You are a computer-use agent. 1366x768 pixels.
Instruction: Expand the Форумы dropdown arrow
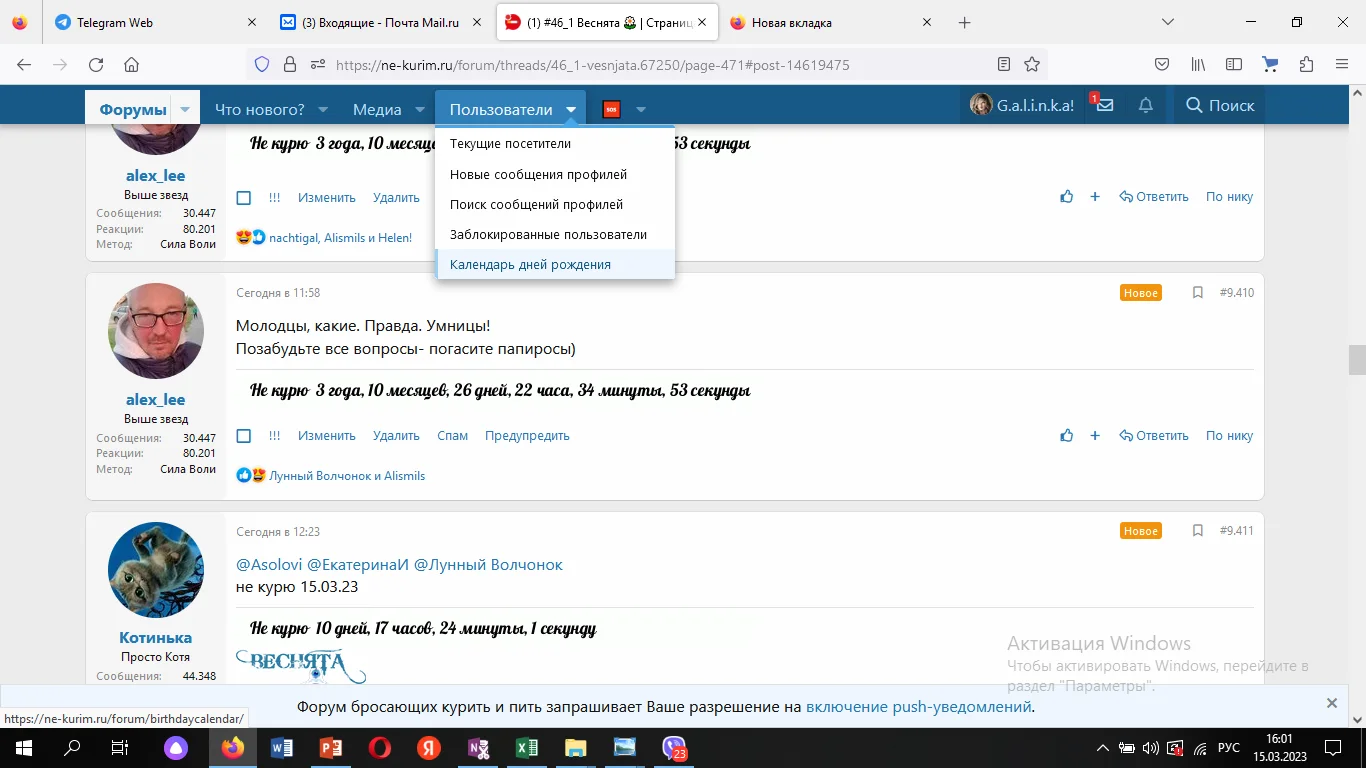click(x=185, y=109)
